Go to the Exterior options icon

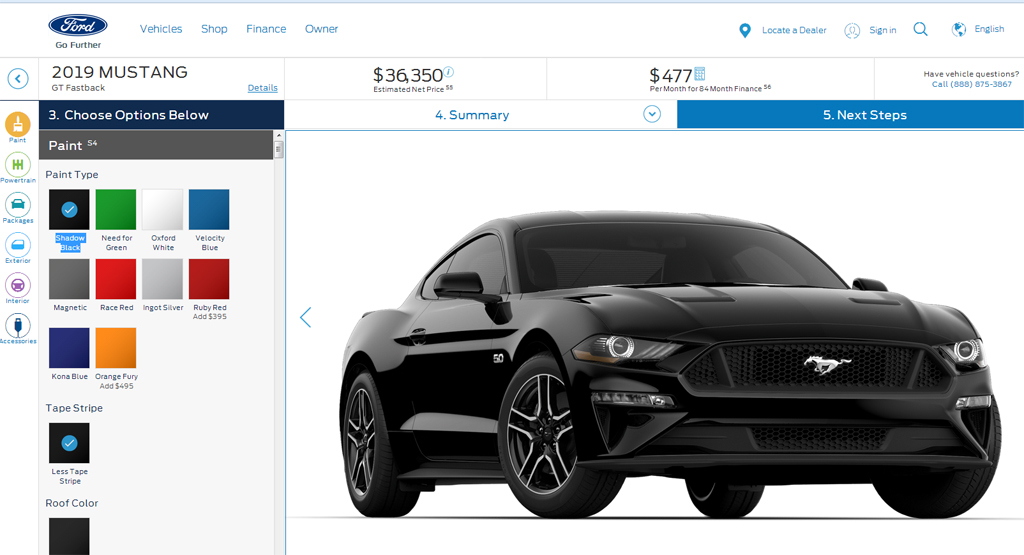click(x=18, y=245)
